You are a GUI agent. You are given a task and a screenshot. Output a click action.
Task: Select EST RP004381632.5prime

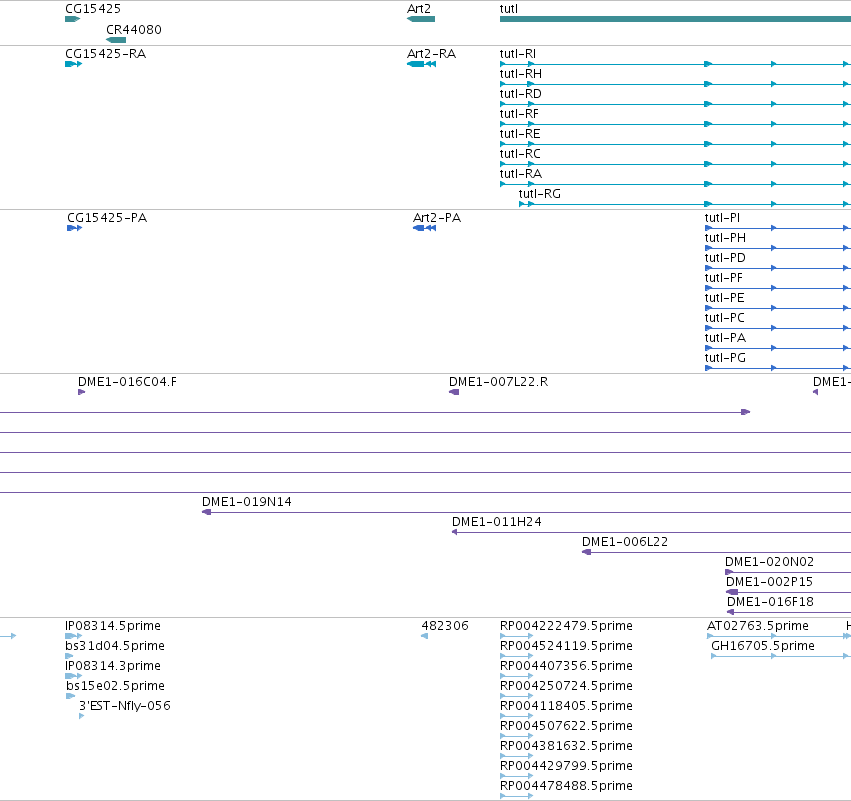(x=566, y=746)
